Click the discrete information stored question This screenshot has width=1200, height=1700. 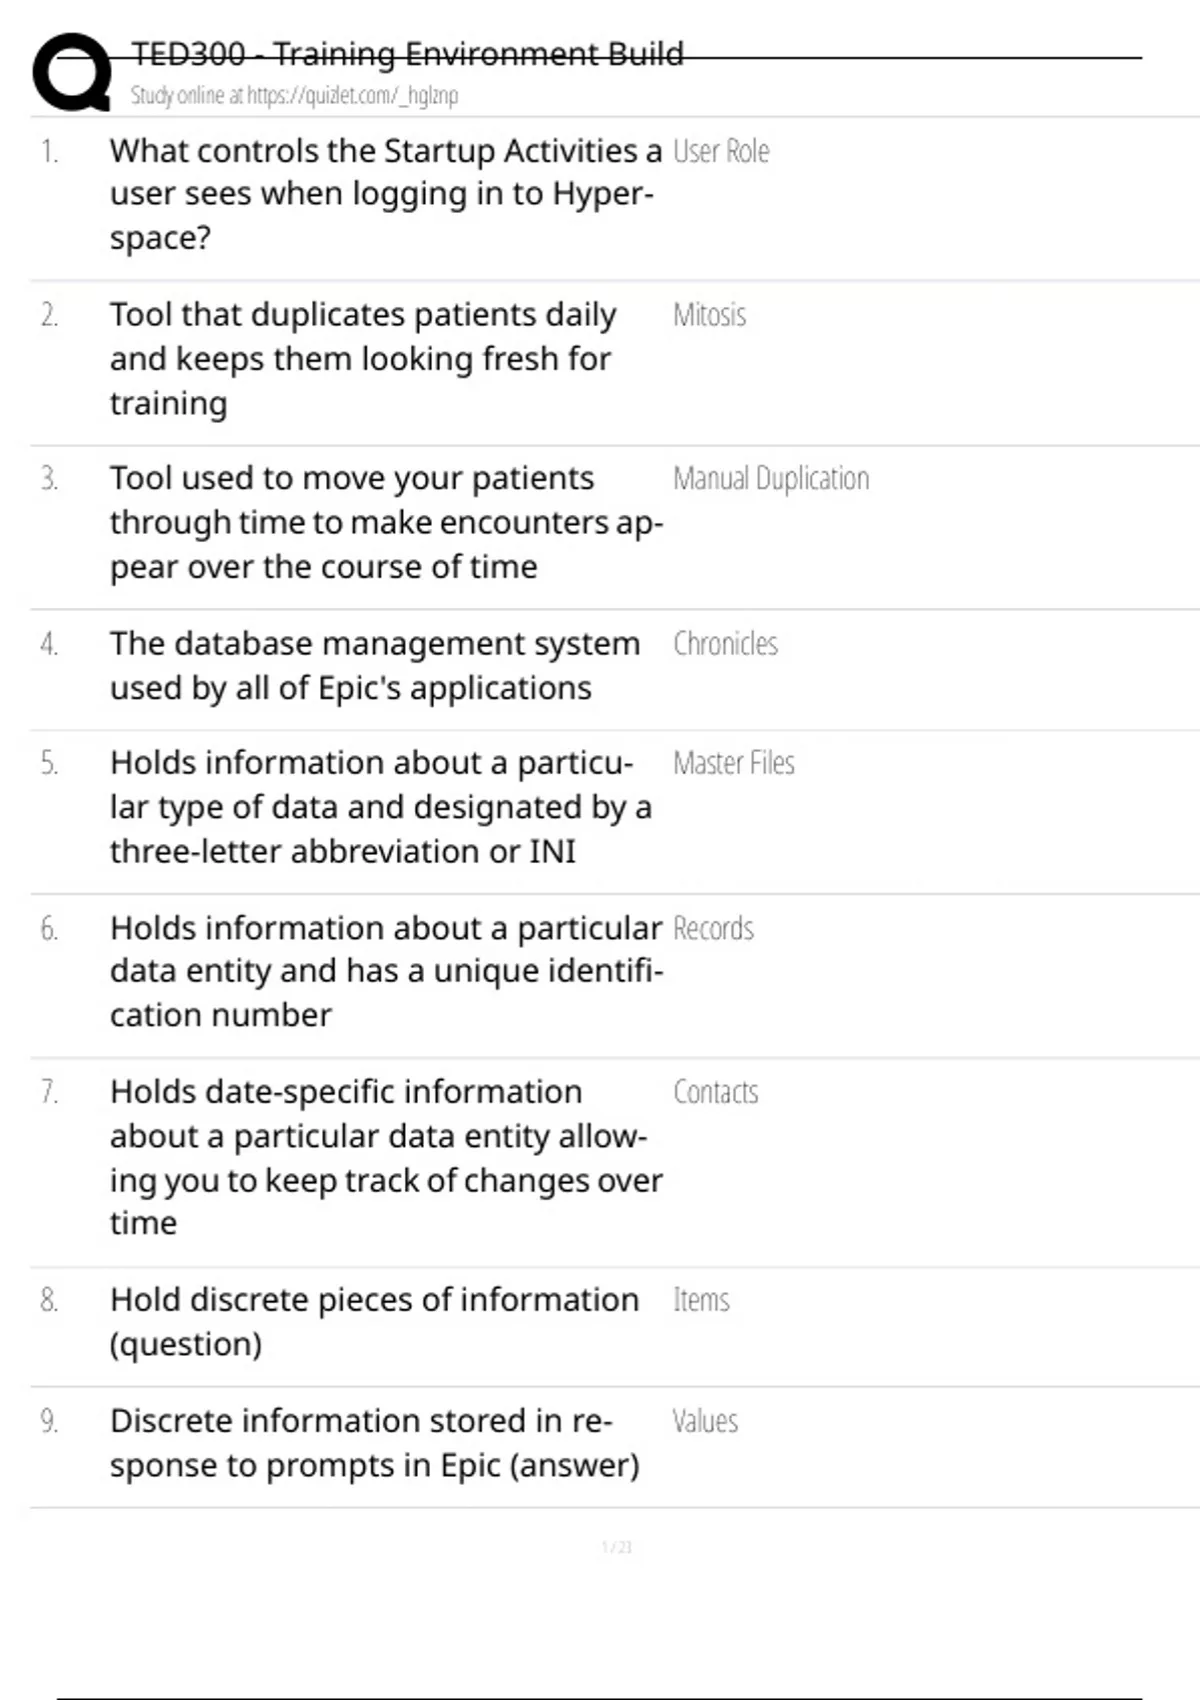coord(375,1443)
